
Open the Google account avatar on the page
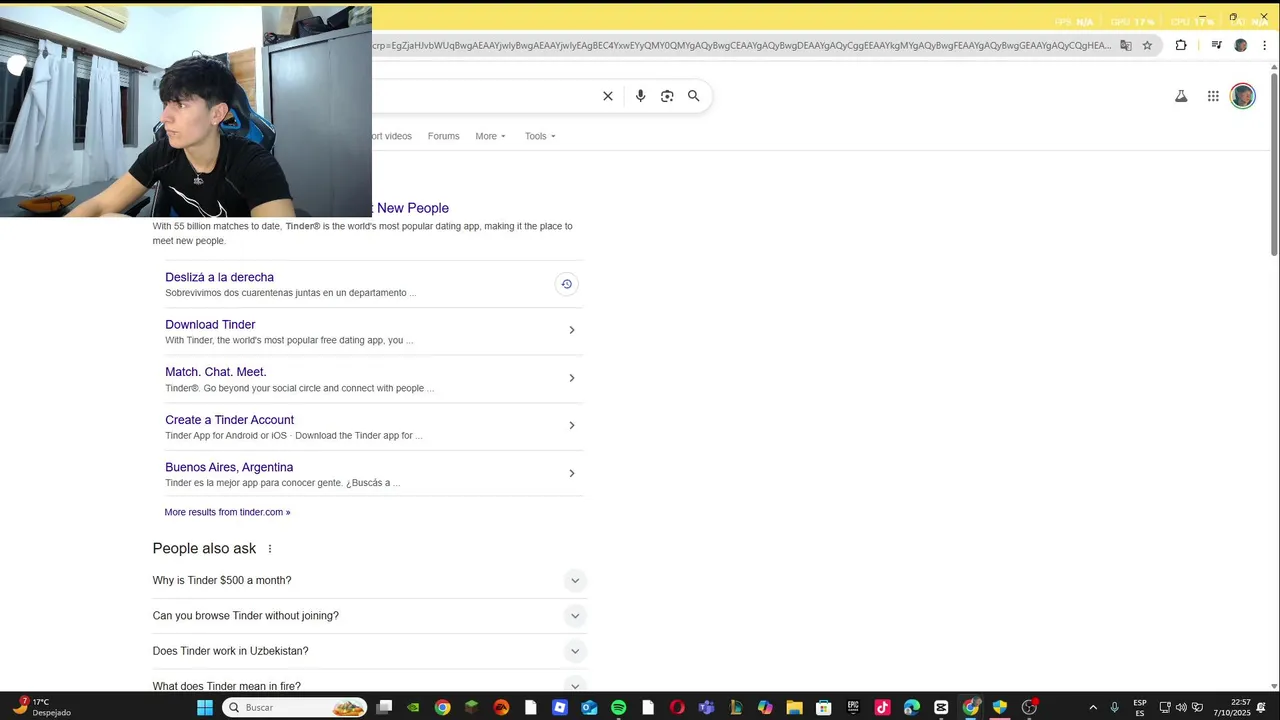pos(1242,96)
